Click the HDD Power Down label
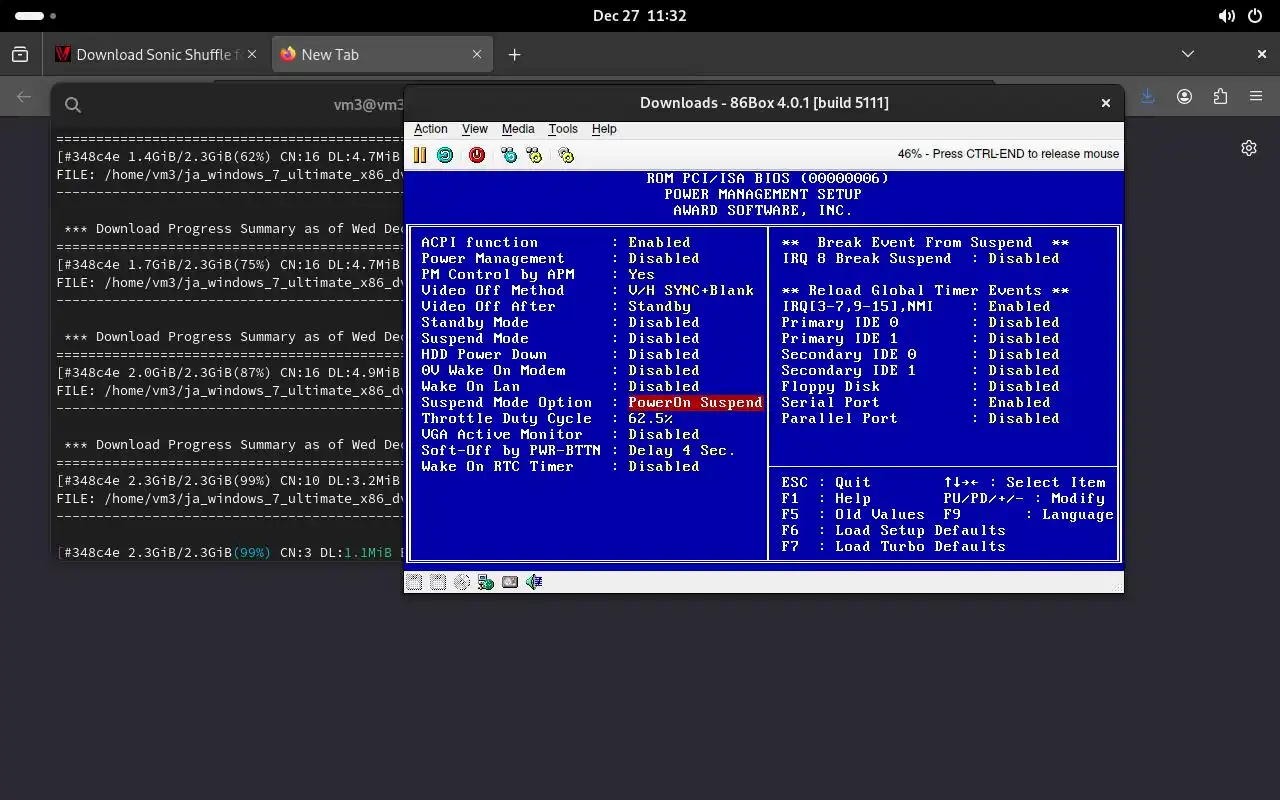This screenshot has height=800, width=1280. [484, 355]
